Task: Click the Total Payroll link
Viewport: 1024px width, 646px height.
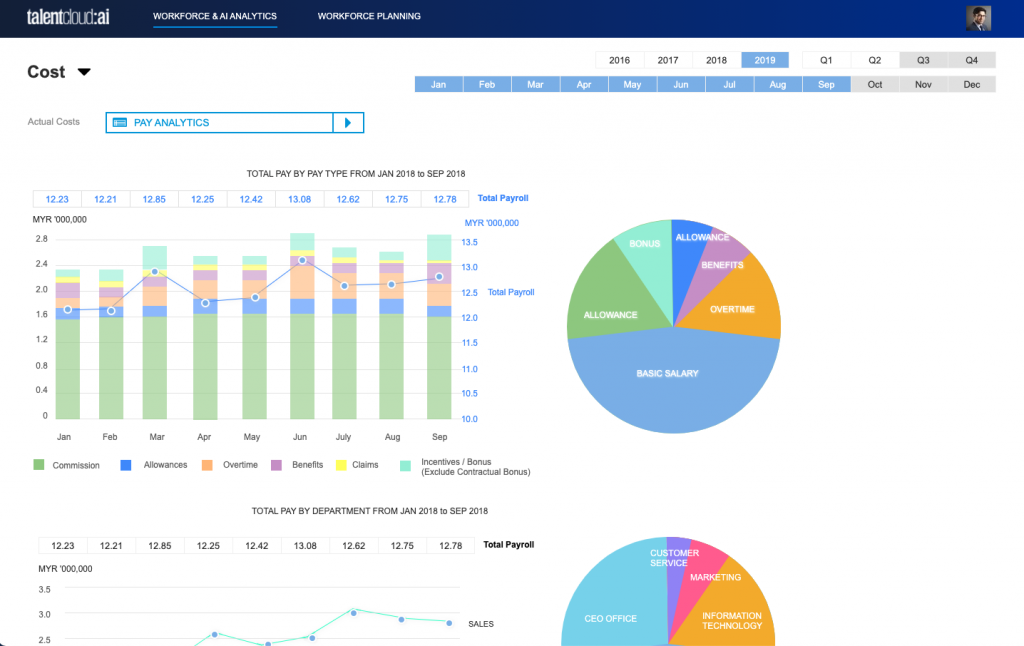Action: (502, 198)
